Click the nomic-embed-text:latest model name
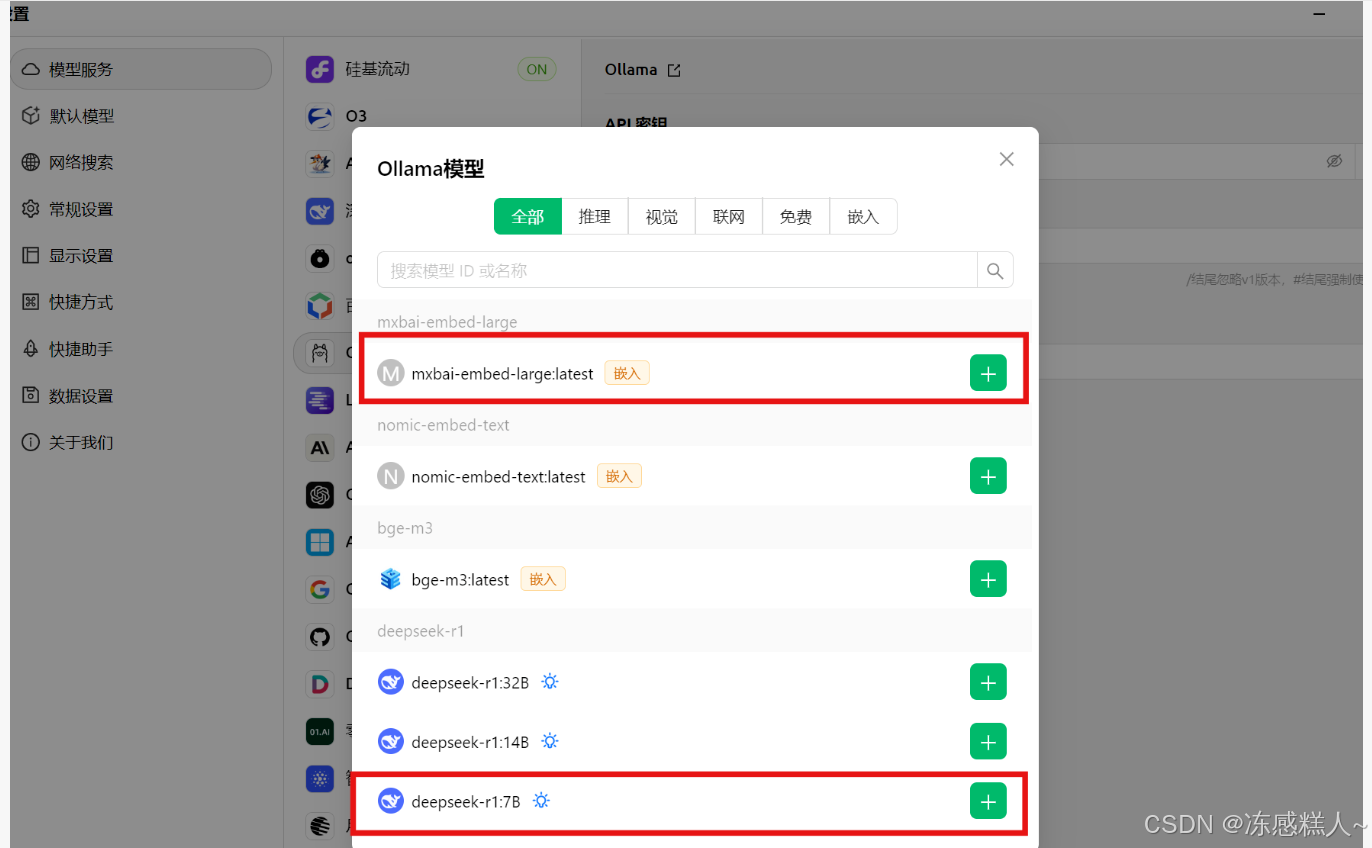The width and height of the screenshot is (1372, 848). click(x=498, y=477)
